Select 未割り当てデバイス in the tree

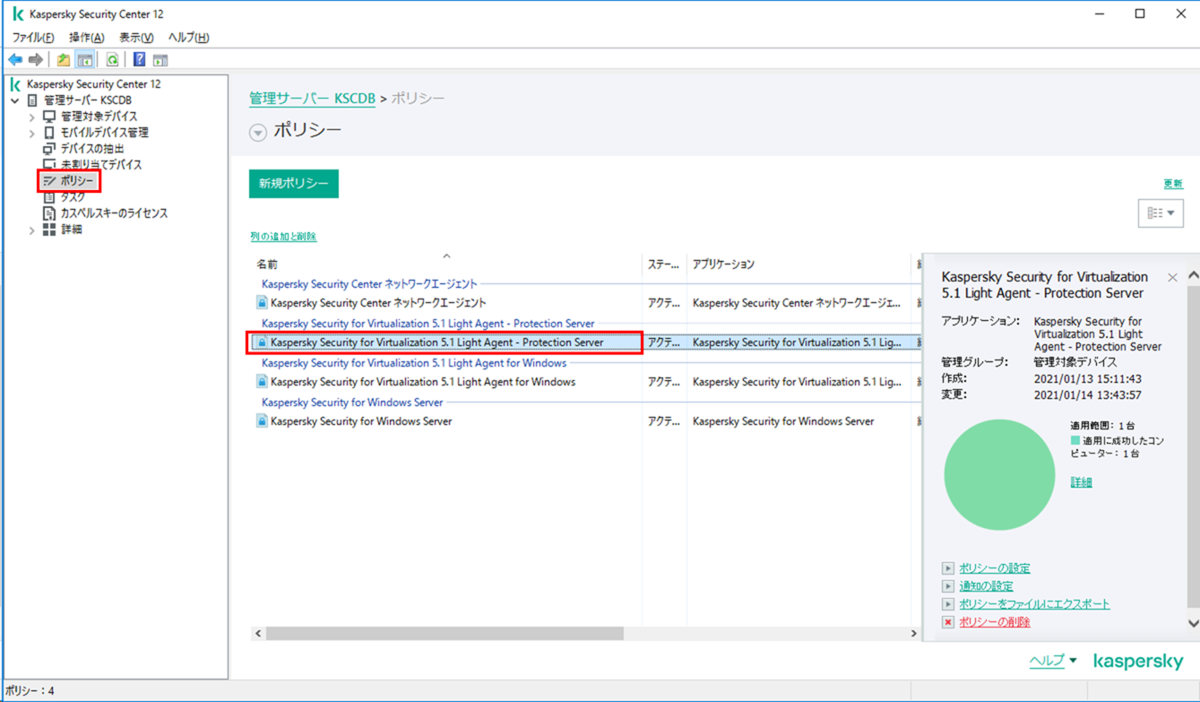click(x=101, y=165)
